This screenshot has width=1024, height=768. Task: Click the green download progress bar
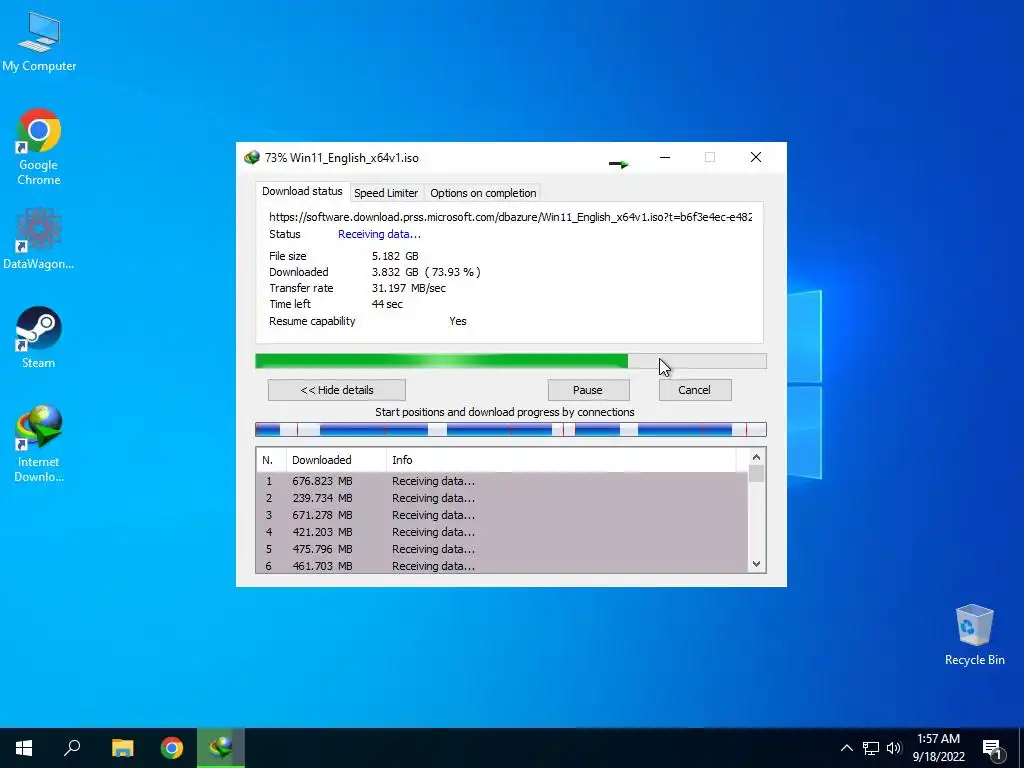pyautogui.click(x=511, y=361)
